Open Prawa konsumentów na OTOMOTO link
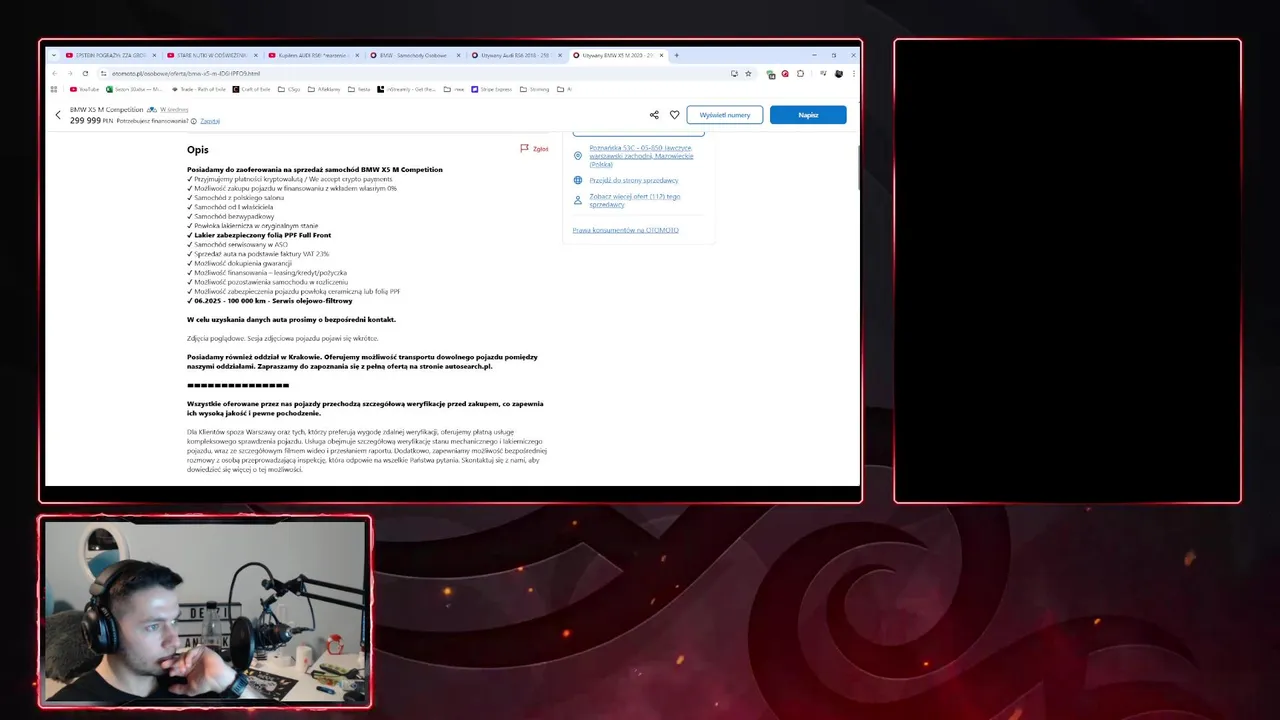The width and height of the screenshot is (1280, 720). (626, 230)
